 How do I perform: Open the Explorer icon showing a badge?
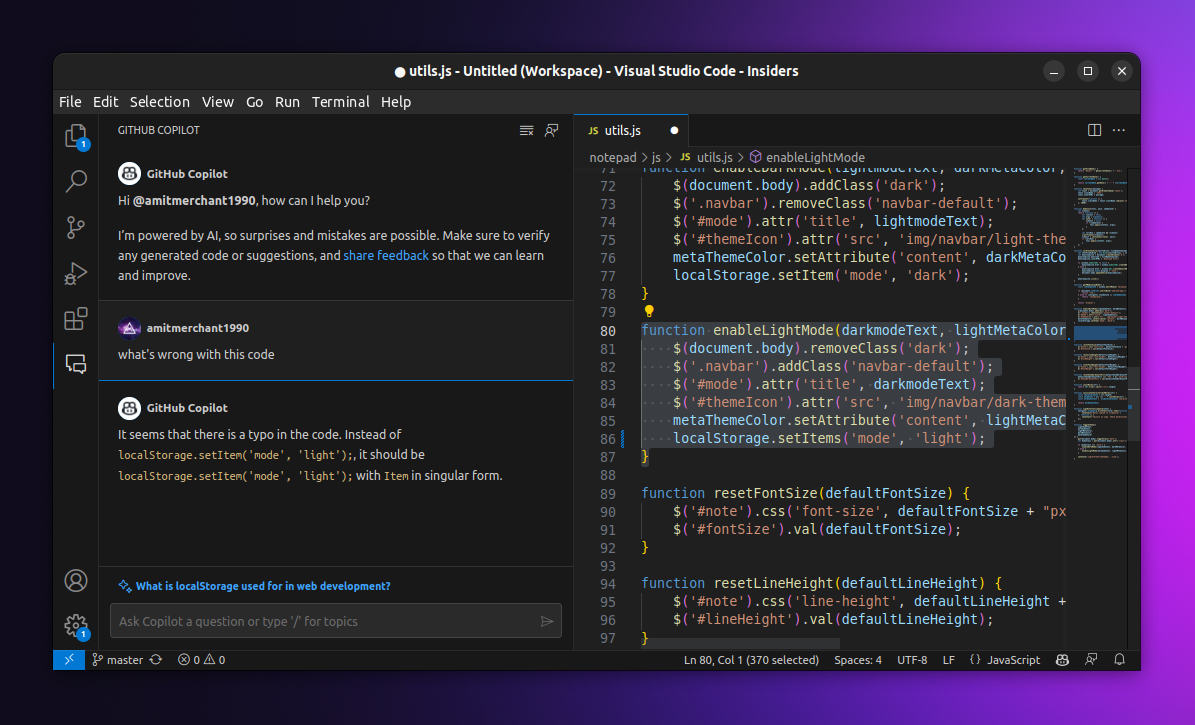point(76,135)
